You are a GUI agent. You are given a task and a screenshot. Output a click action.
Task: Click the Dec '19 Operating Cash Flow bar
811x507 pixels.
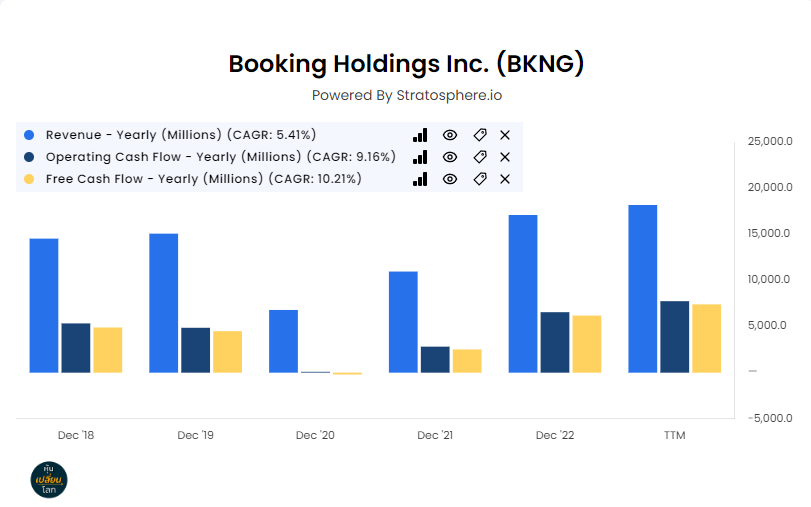click(196, 350)
